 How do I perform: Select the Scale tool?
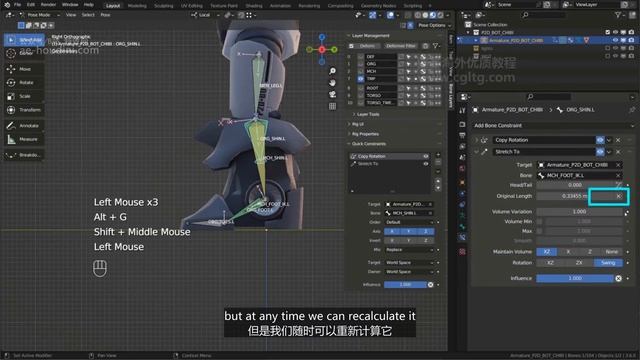coord(24,96)
